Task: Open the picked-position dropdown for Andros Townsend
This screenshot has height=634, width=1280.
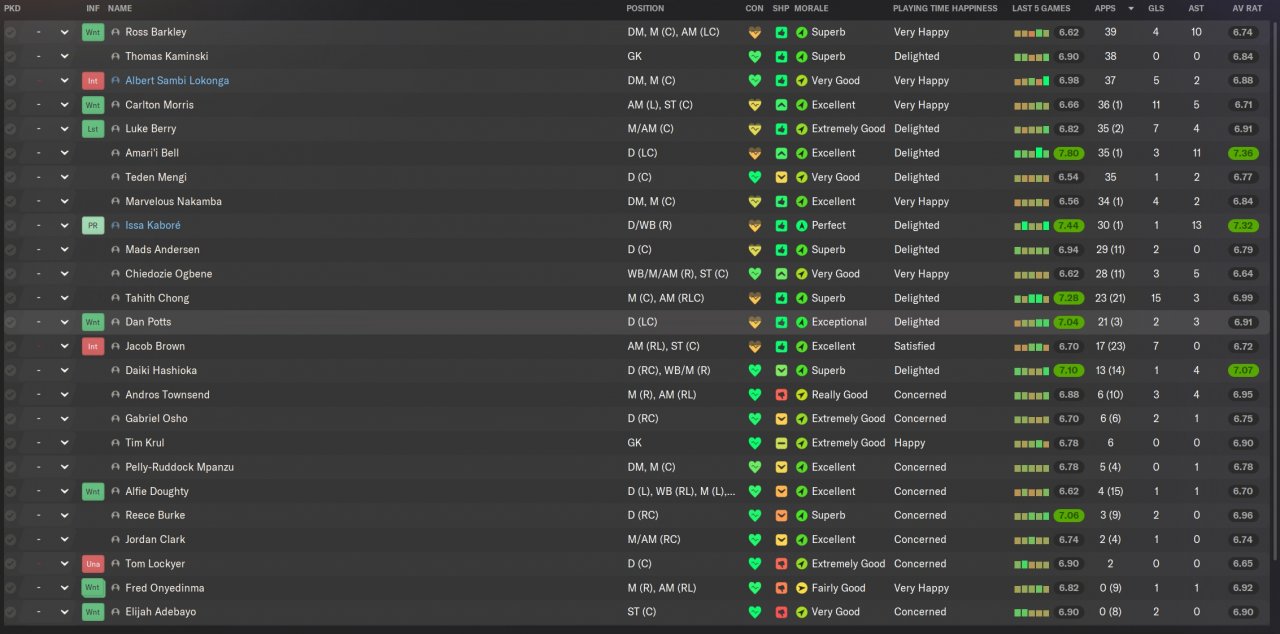Action: [65, 395]
